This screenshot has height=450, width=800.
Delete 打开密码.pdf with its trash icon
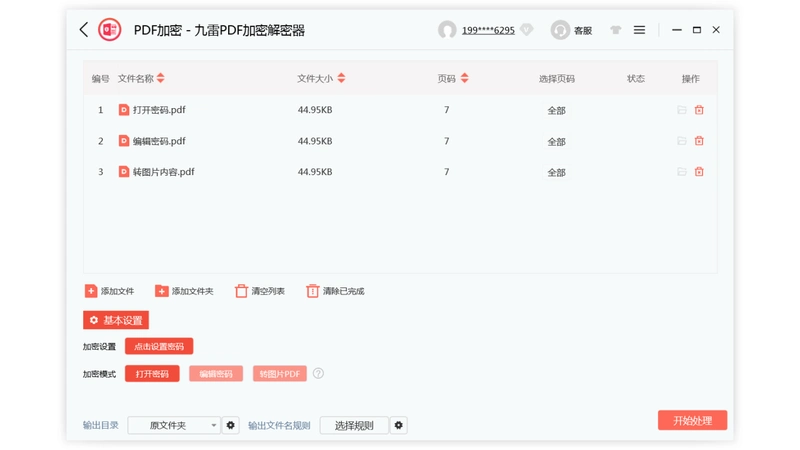[699, 110]
